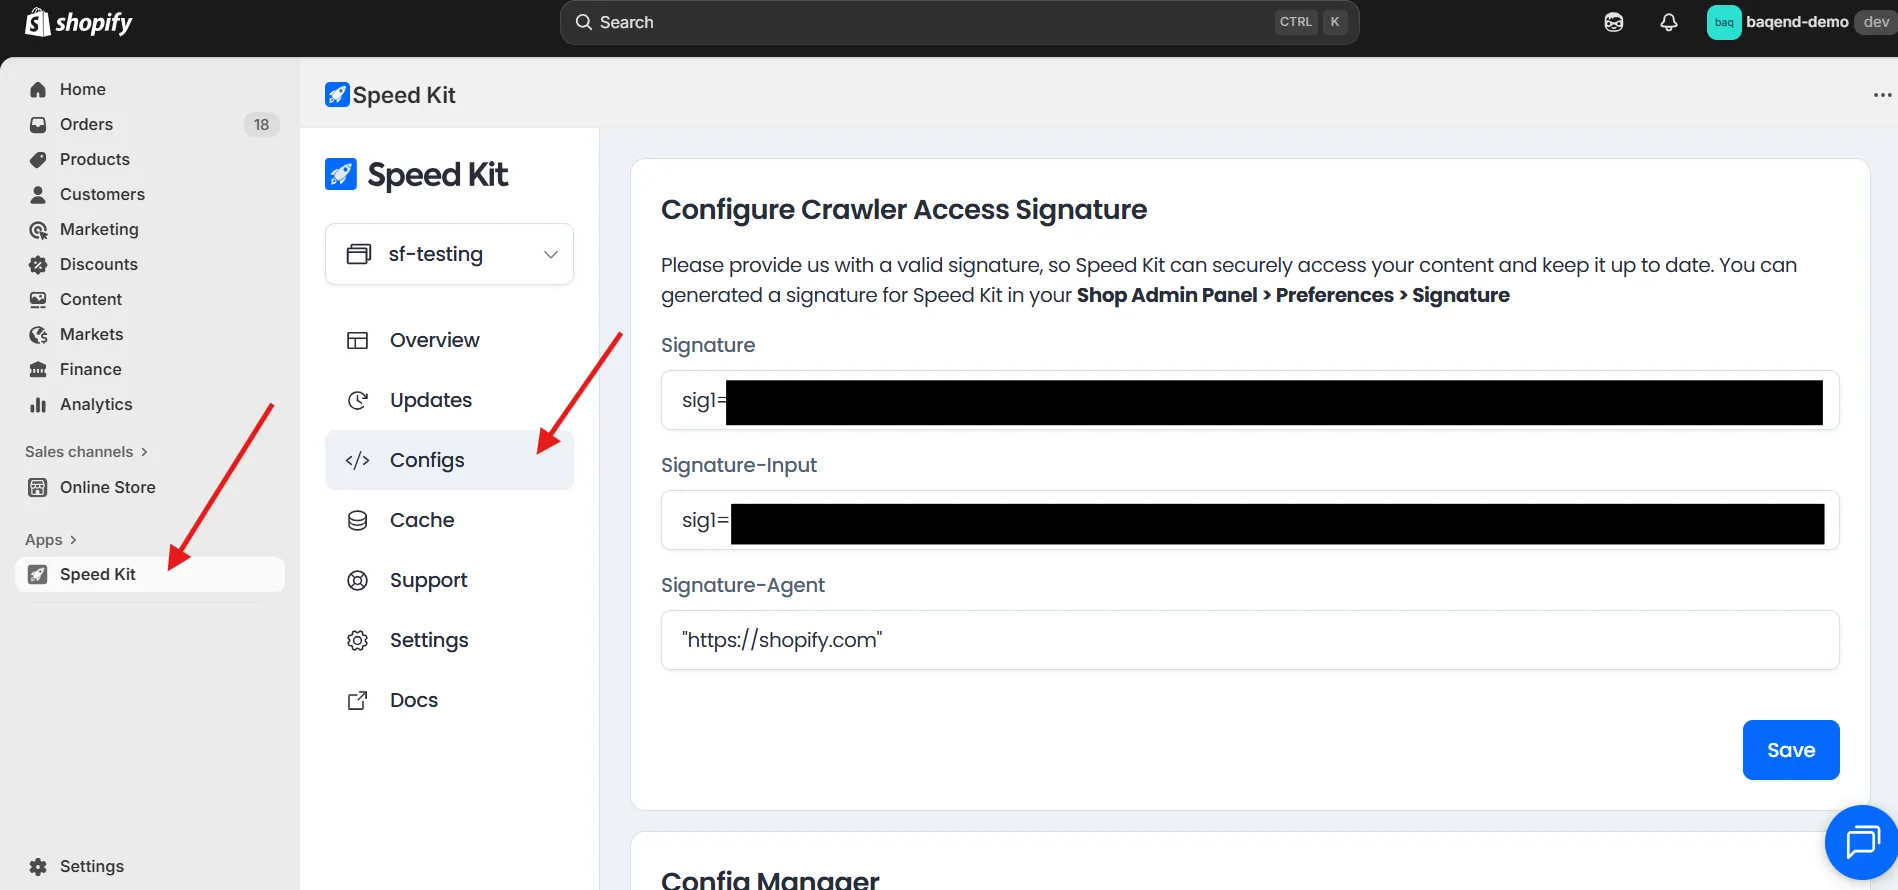Open the Sidekick assistant icon in top bar
The width and height of the screenshot is (1898, 890).
tap(1614, 22)
